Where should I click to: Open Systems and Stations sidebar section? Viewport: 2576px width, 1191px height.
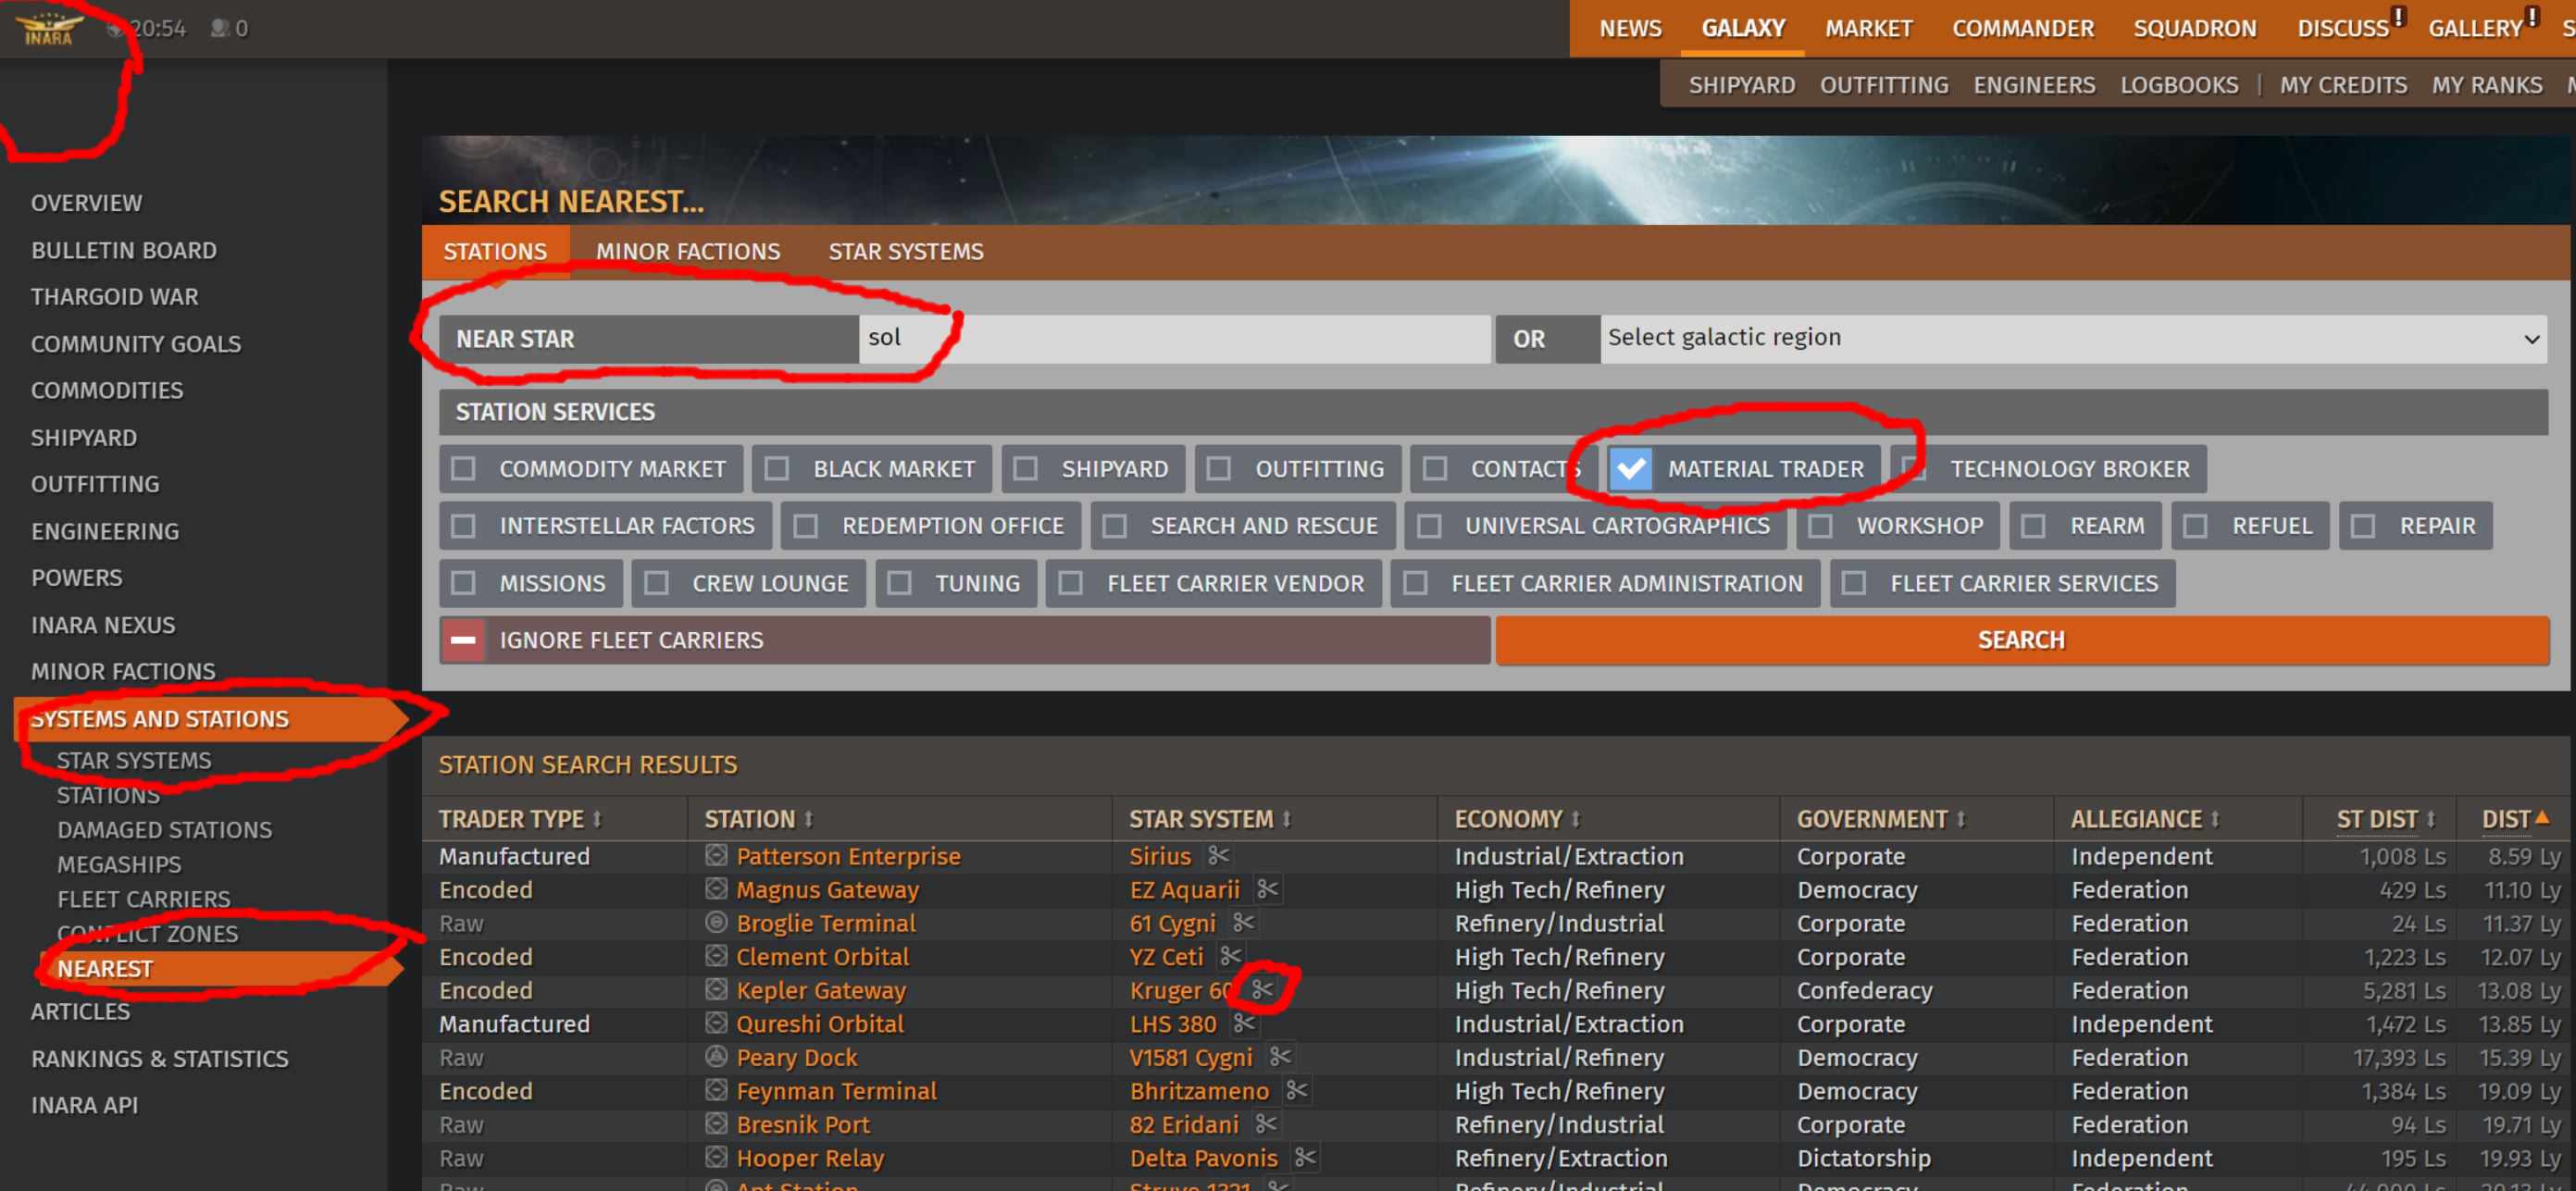click(213, 719)
